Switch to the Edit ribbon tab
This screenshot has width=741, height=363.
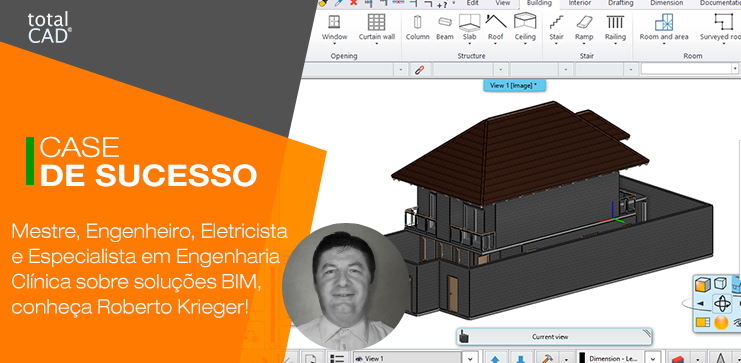472,3
